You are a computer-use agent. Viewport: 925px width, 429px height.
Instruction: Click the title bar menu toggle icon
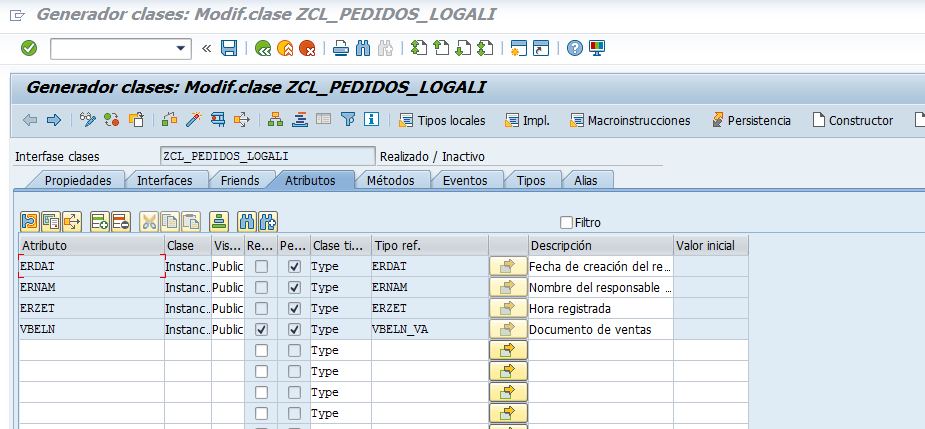18,16
